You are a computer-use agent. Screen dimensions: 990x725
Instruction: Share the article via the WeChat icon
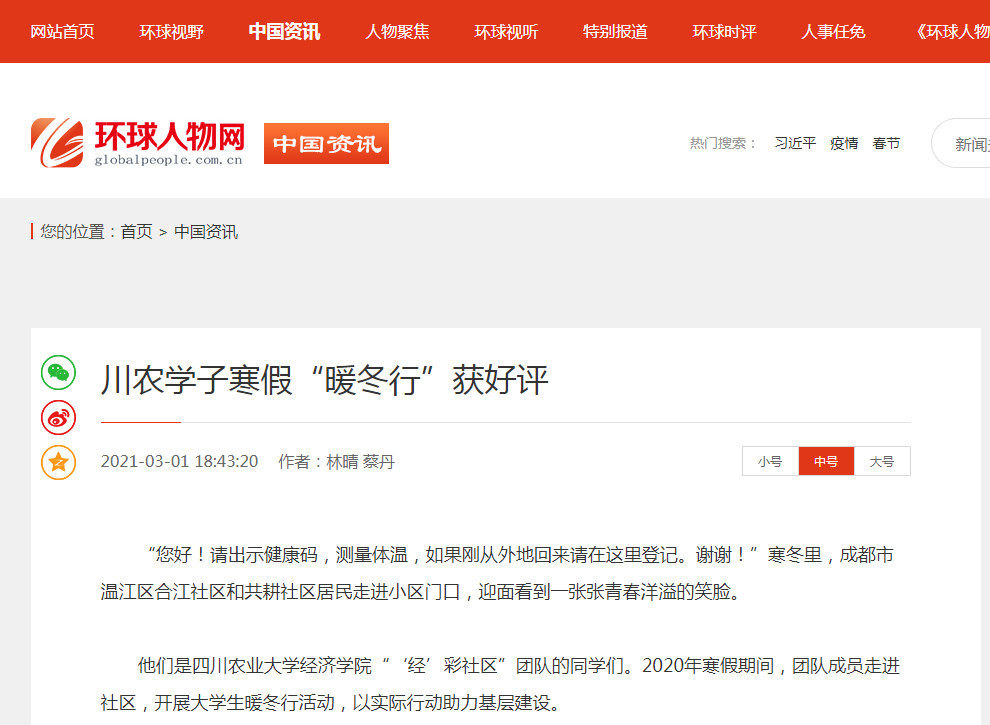59,373
